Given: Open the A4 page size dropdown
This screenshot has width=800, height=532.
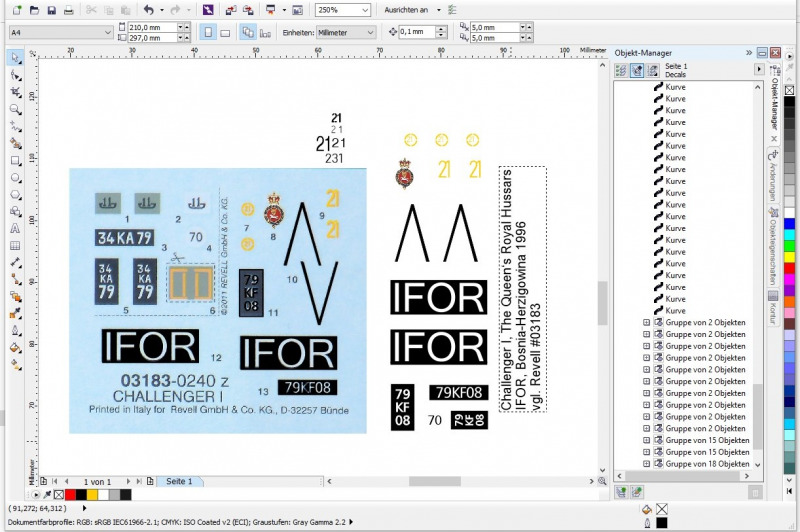Looking at the screenshot, I should pos(107,32).
